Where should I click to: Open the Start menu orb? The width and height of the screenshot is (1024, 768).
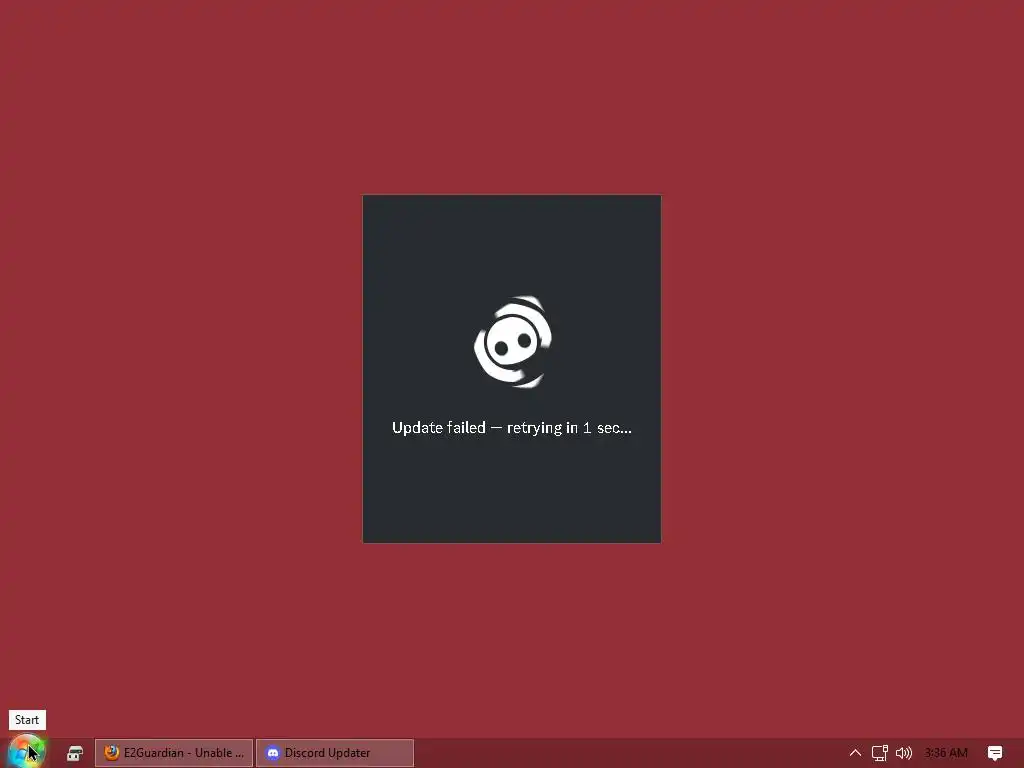click(x=26, y=752)
